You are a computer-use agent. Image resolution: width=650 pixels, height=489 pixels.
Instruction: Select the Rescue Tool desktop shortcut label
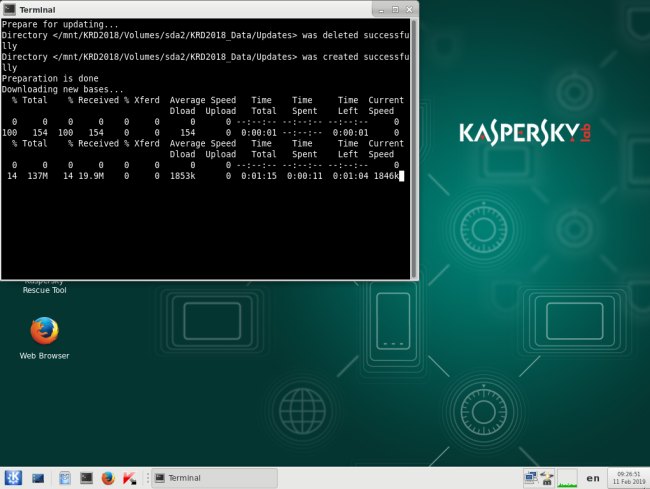click(44, 290)
